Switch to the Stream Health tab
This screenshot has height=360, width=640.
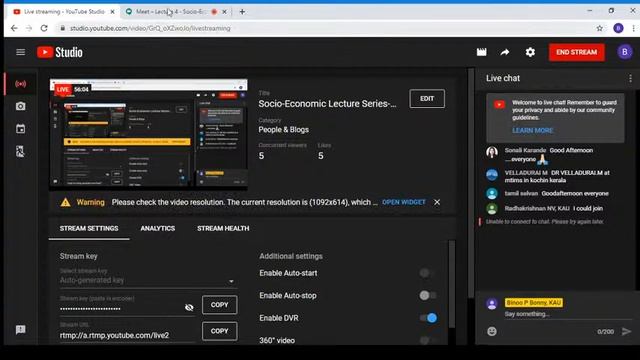point(223,229)
